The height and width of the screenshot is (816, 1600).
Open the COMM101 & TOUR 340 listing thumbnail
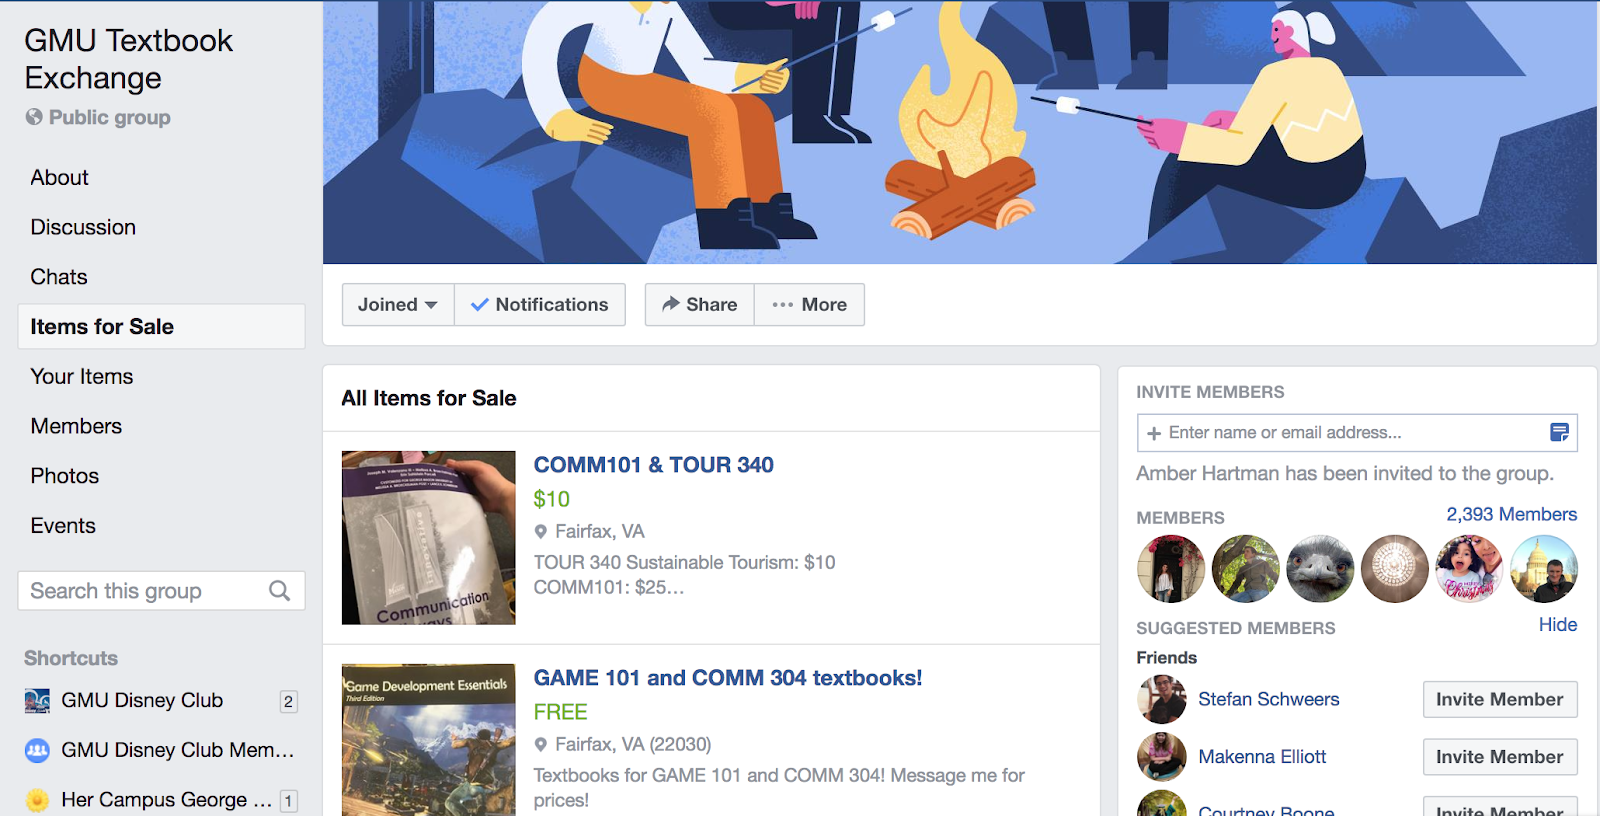[429, 538]
